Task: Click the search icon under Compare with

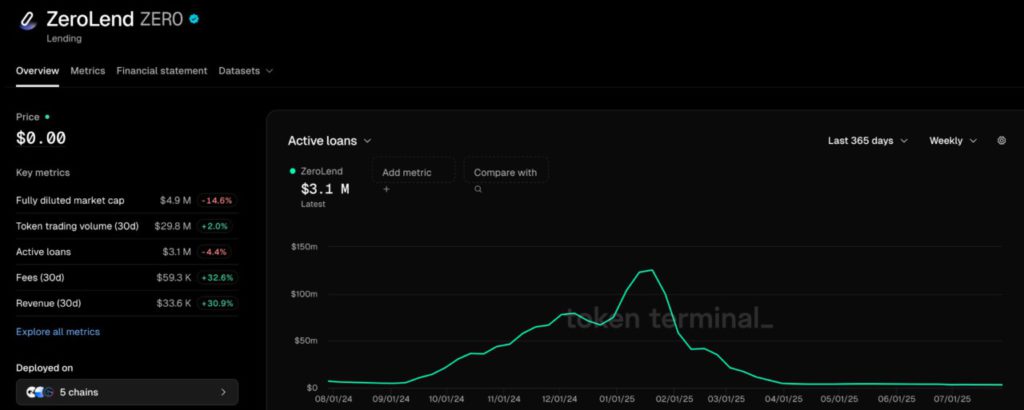Action: click(478, 188)
